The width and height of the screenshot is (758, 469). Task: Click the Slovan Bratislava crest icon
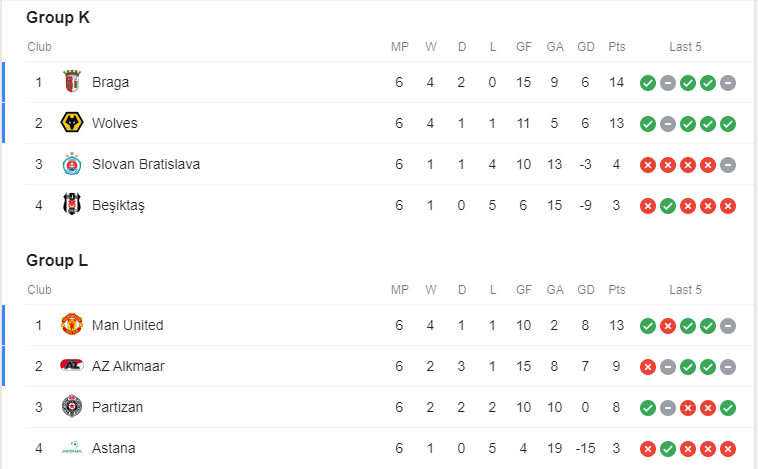point(71,164)
